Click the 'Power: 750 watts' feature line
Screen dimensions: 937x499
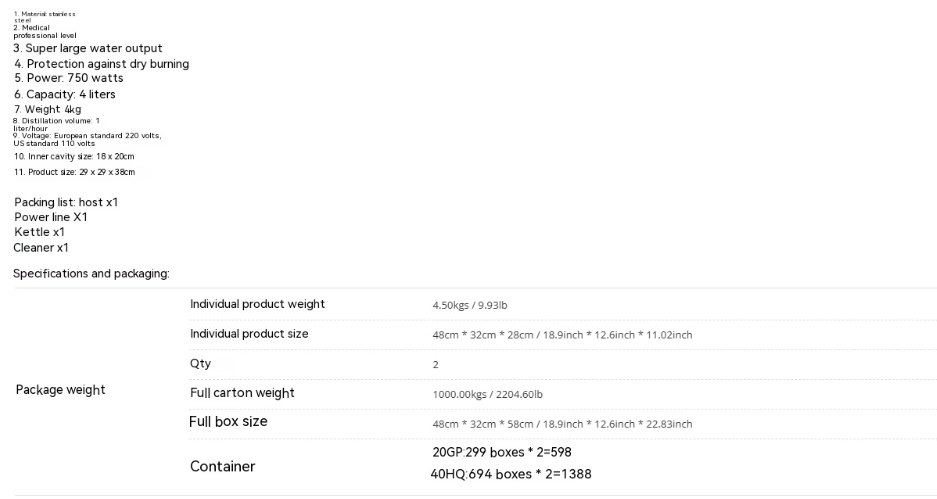click(x=69, y=78)
